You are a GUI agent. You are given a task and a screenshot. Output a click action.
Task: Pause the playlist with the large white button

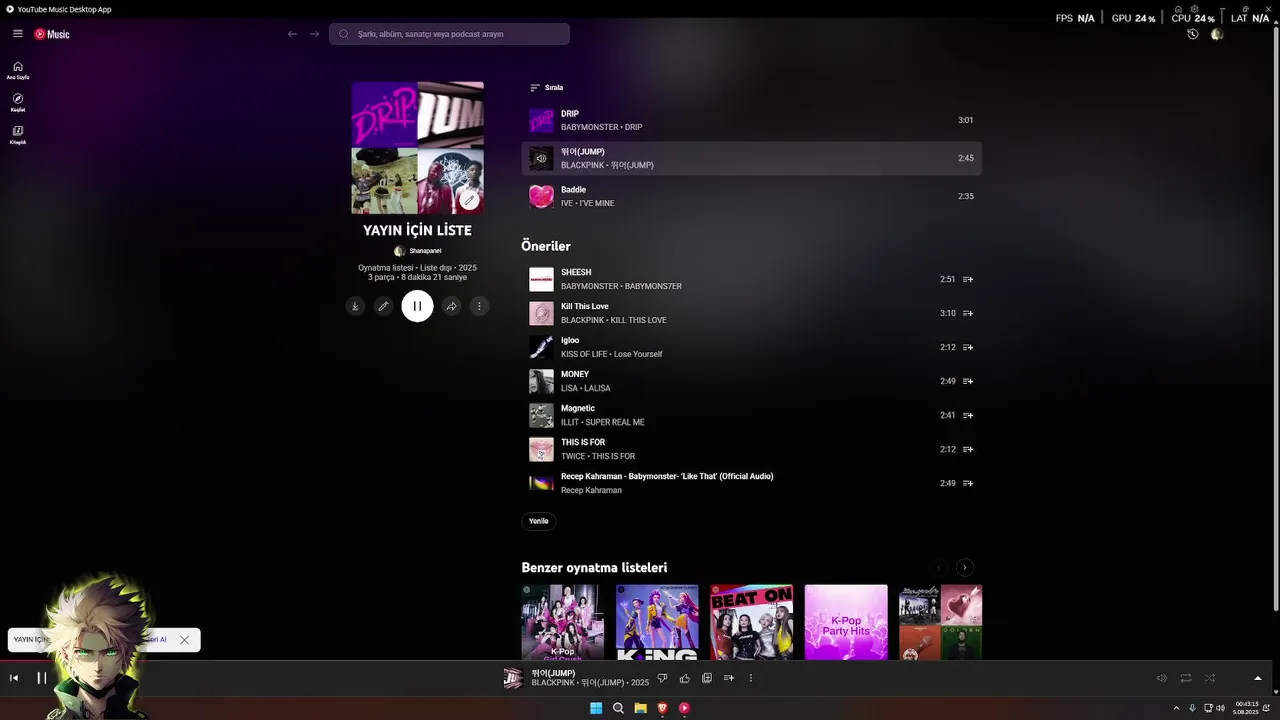coord(417,306)
